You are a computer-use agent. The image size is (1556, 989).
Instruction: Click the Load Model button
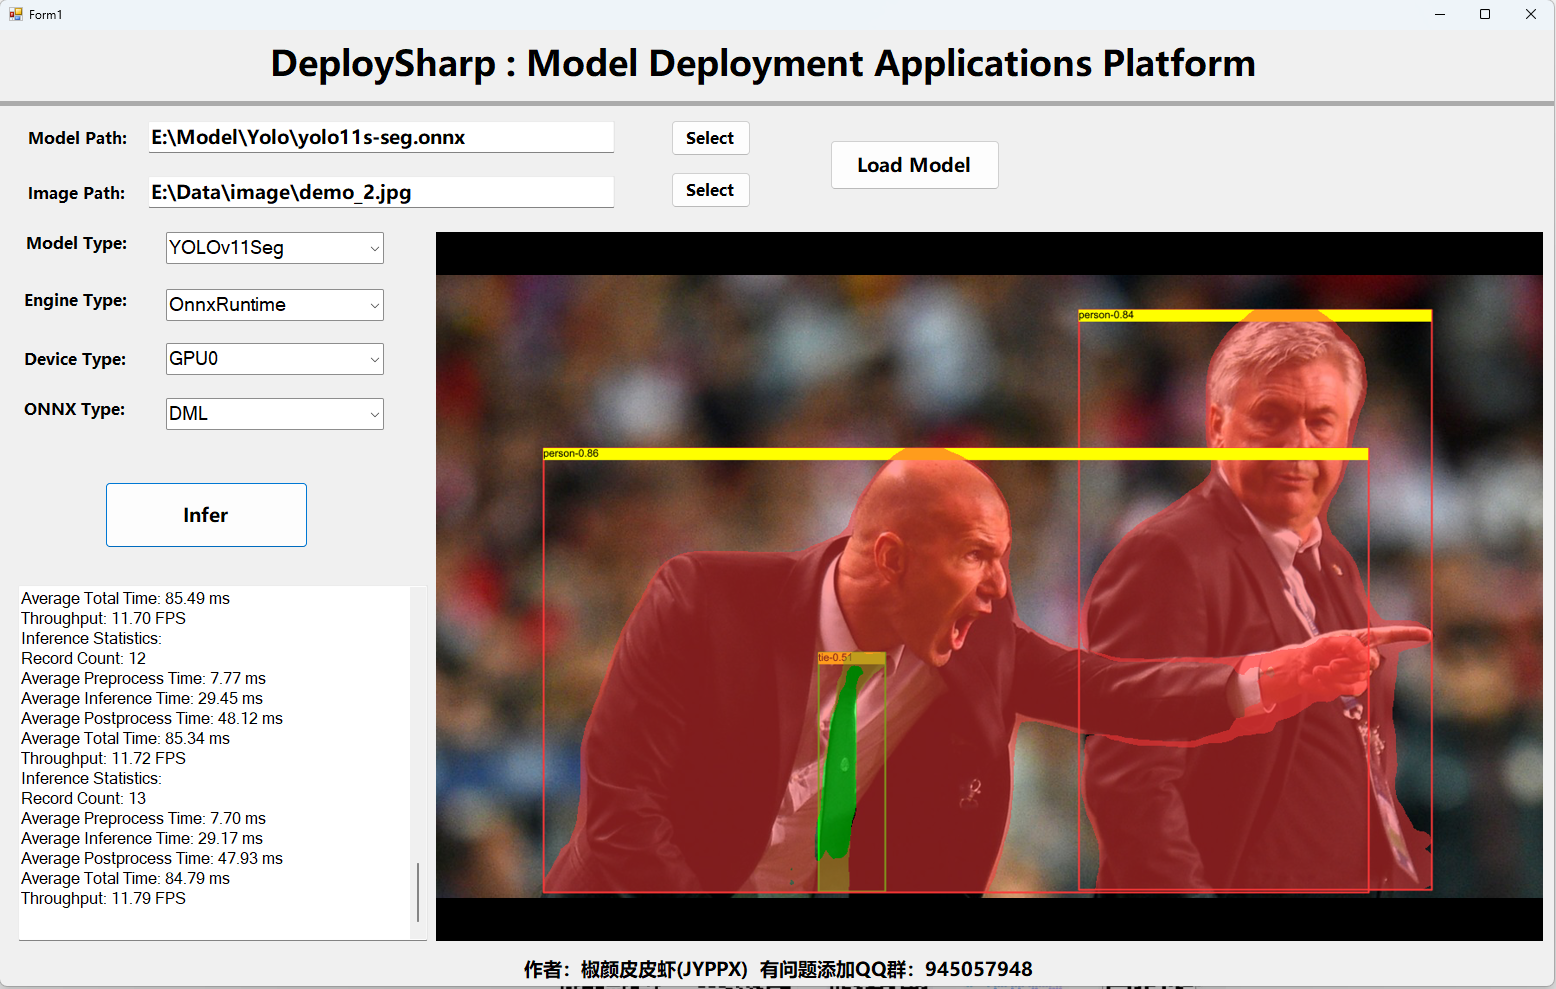coord(914,165)
